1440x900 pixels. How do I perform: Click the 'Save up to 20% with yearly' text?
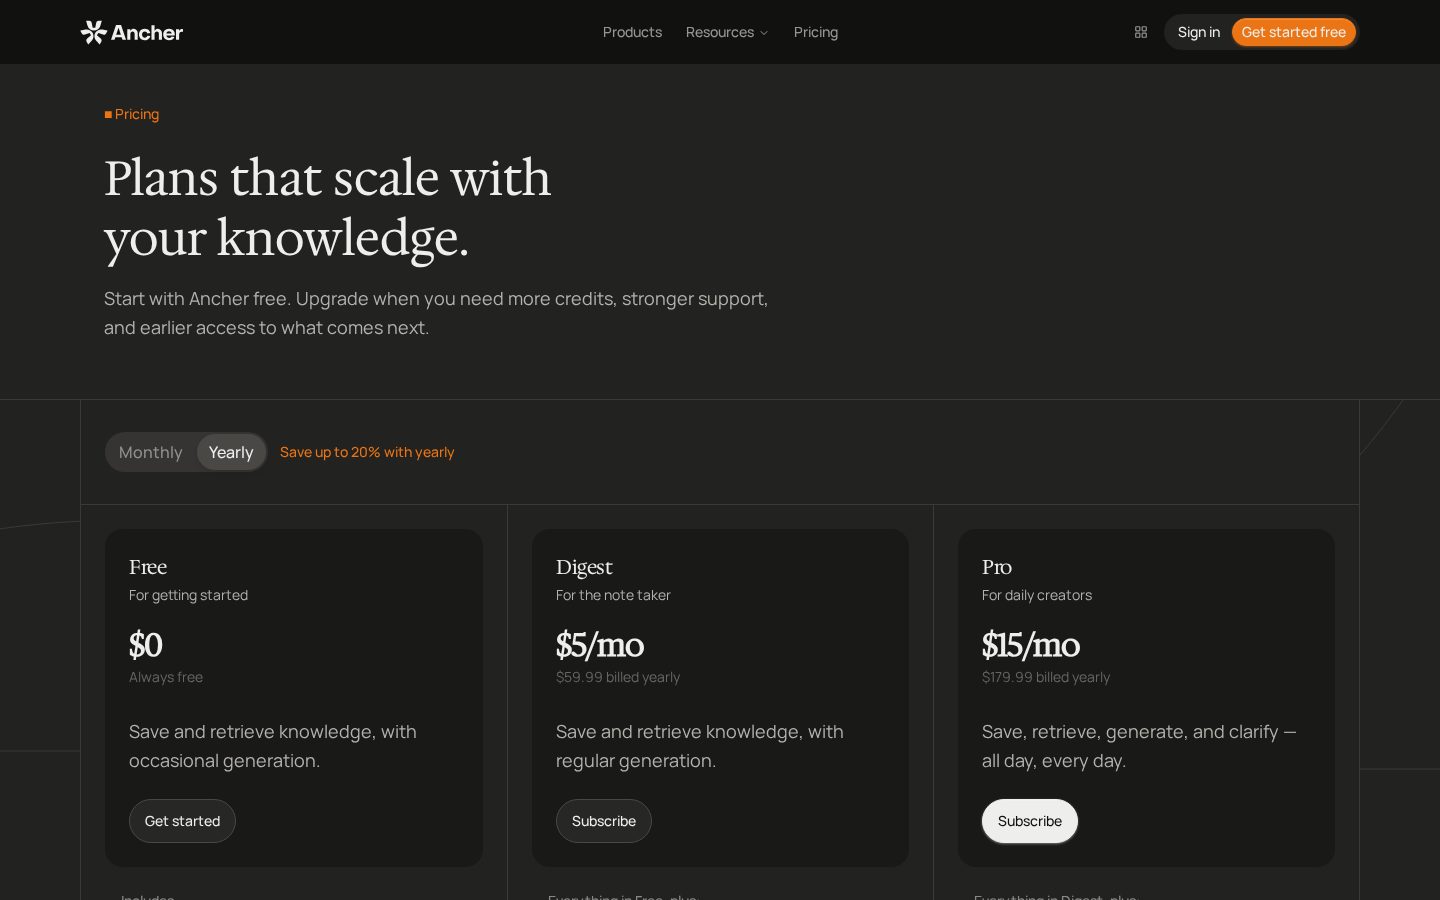coord(367,452)
